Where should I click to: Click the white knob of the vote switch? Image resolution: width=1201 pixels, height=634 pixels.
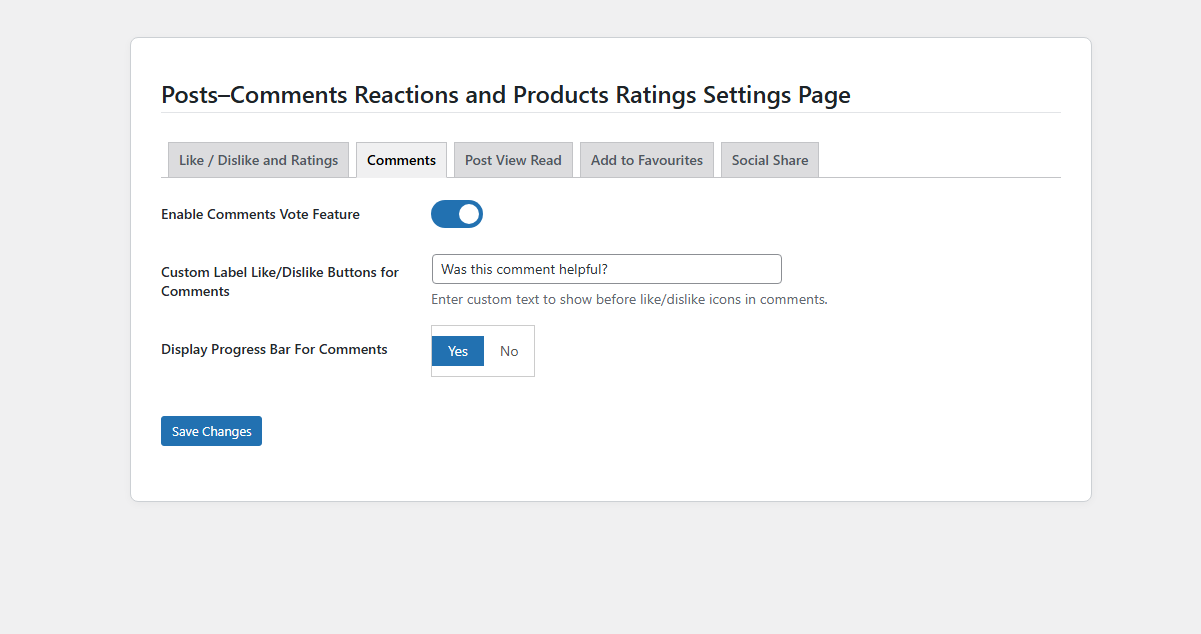(x=469, y=214)
